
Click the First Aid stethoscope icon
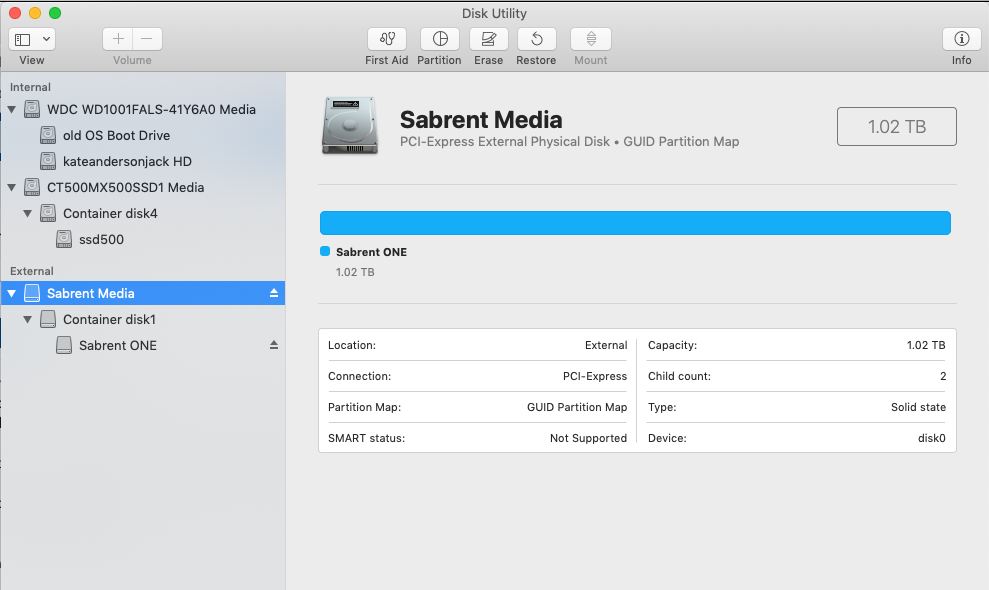pyautogui.click(x=387, y=39)
